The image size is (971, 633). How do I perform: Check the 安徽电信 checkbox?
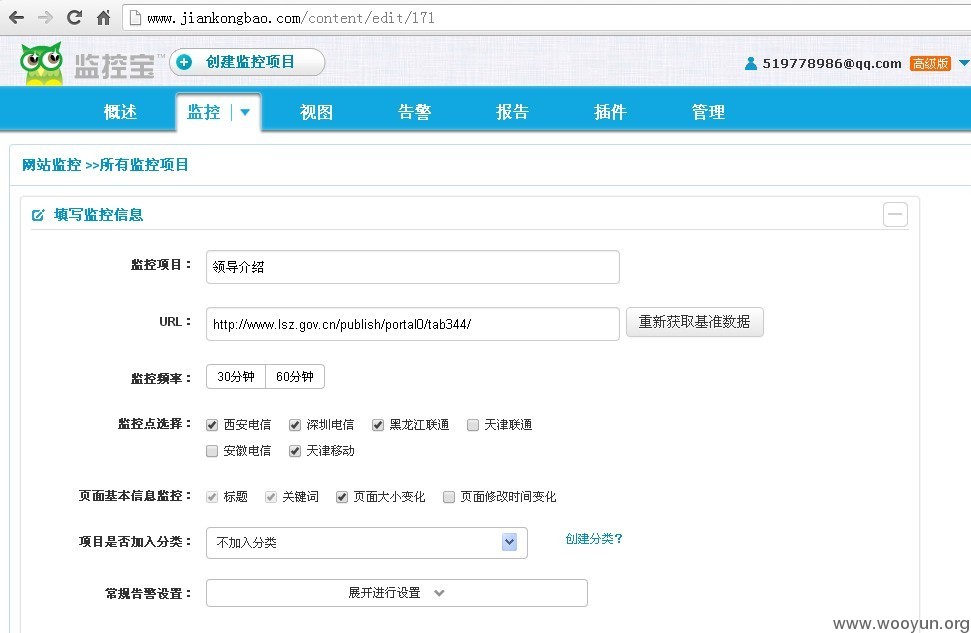coord(212,451)
